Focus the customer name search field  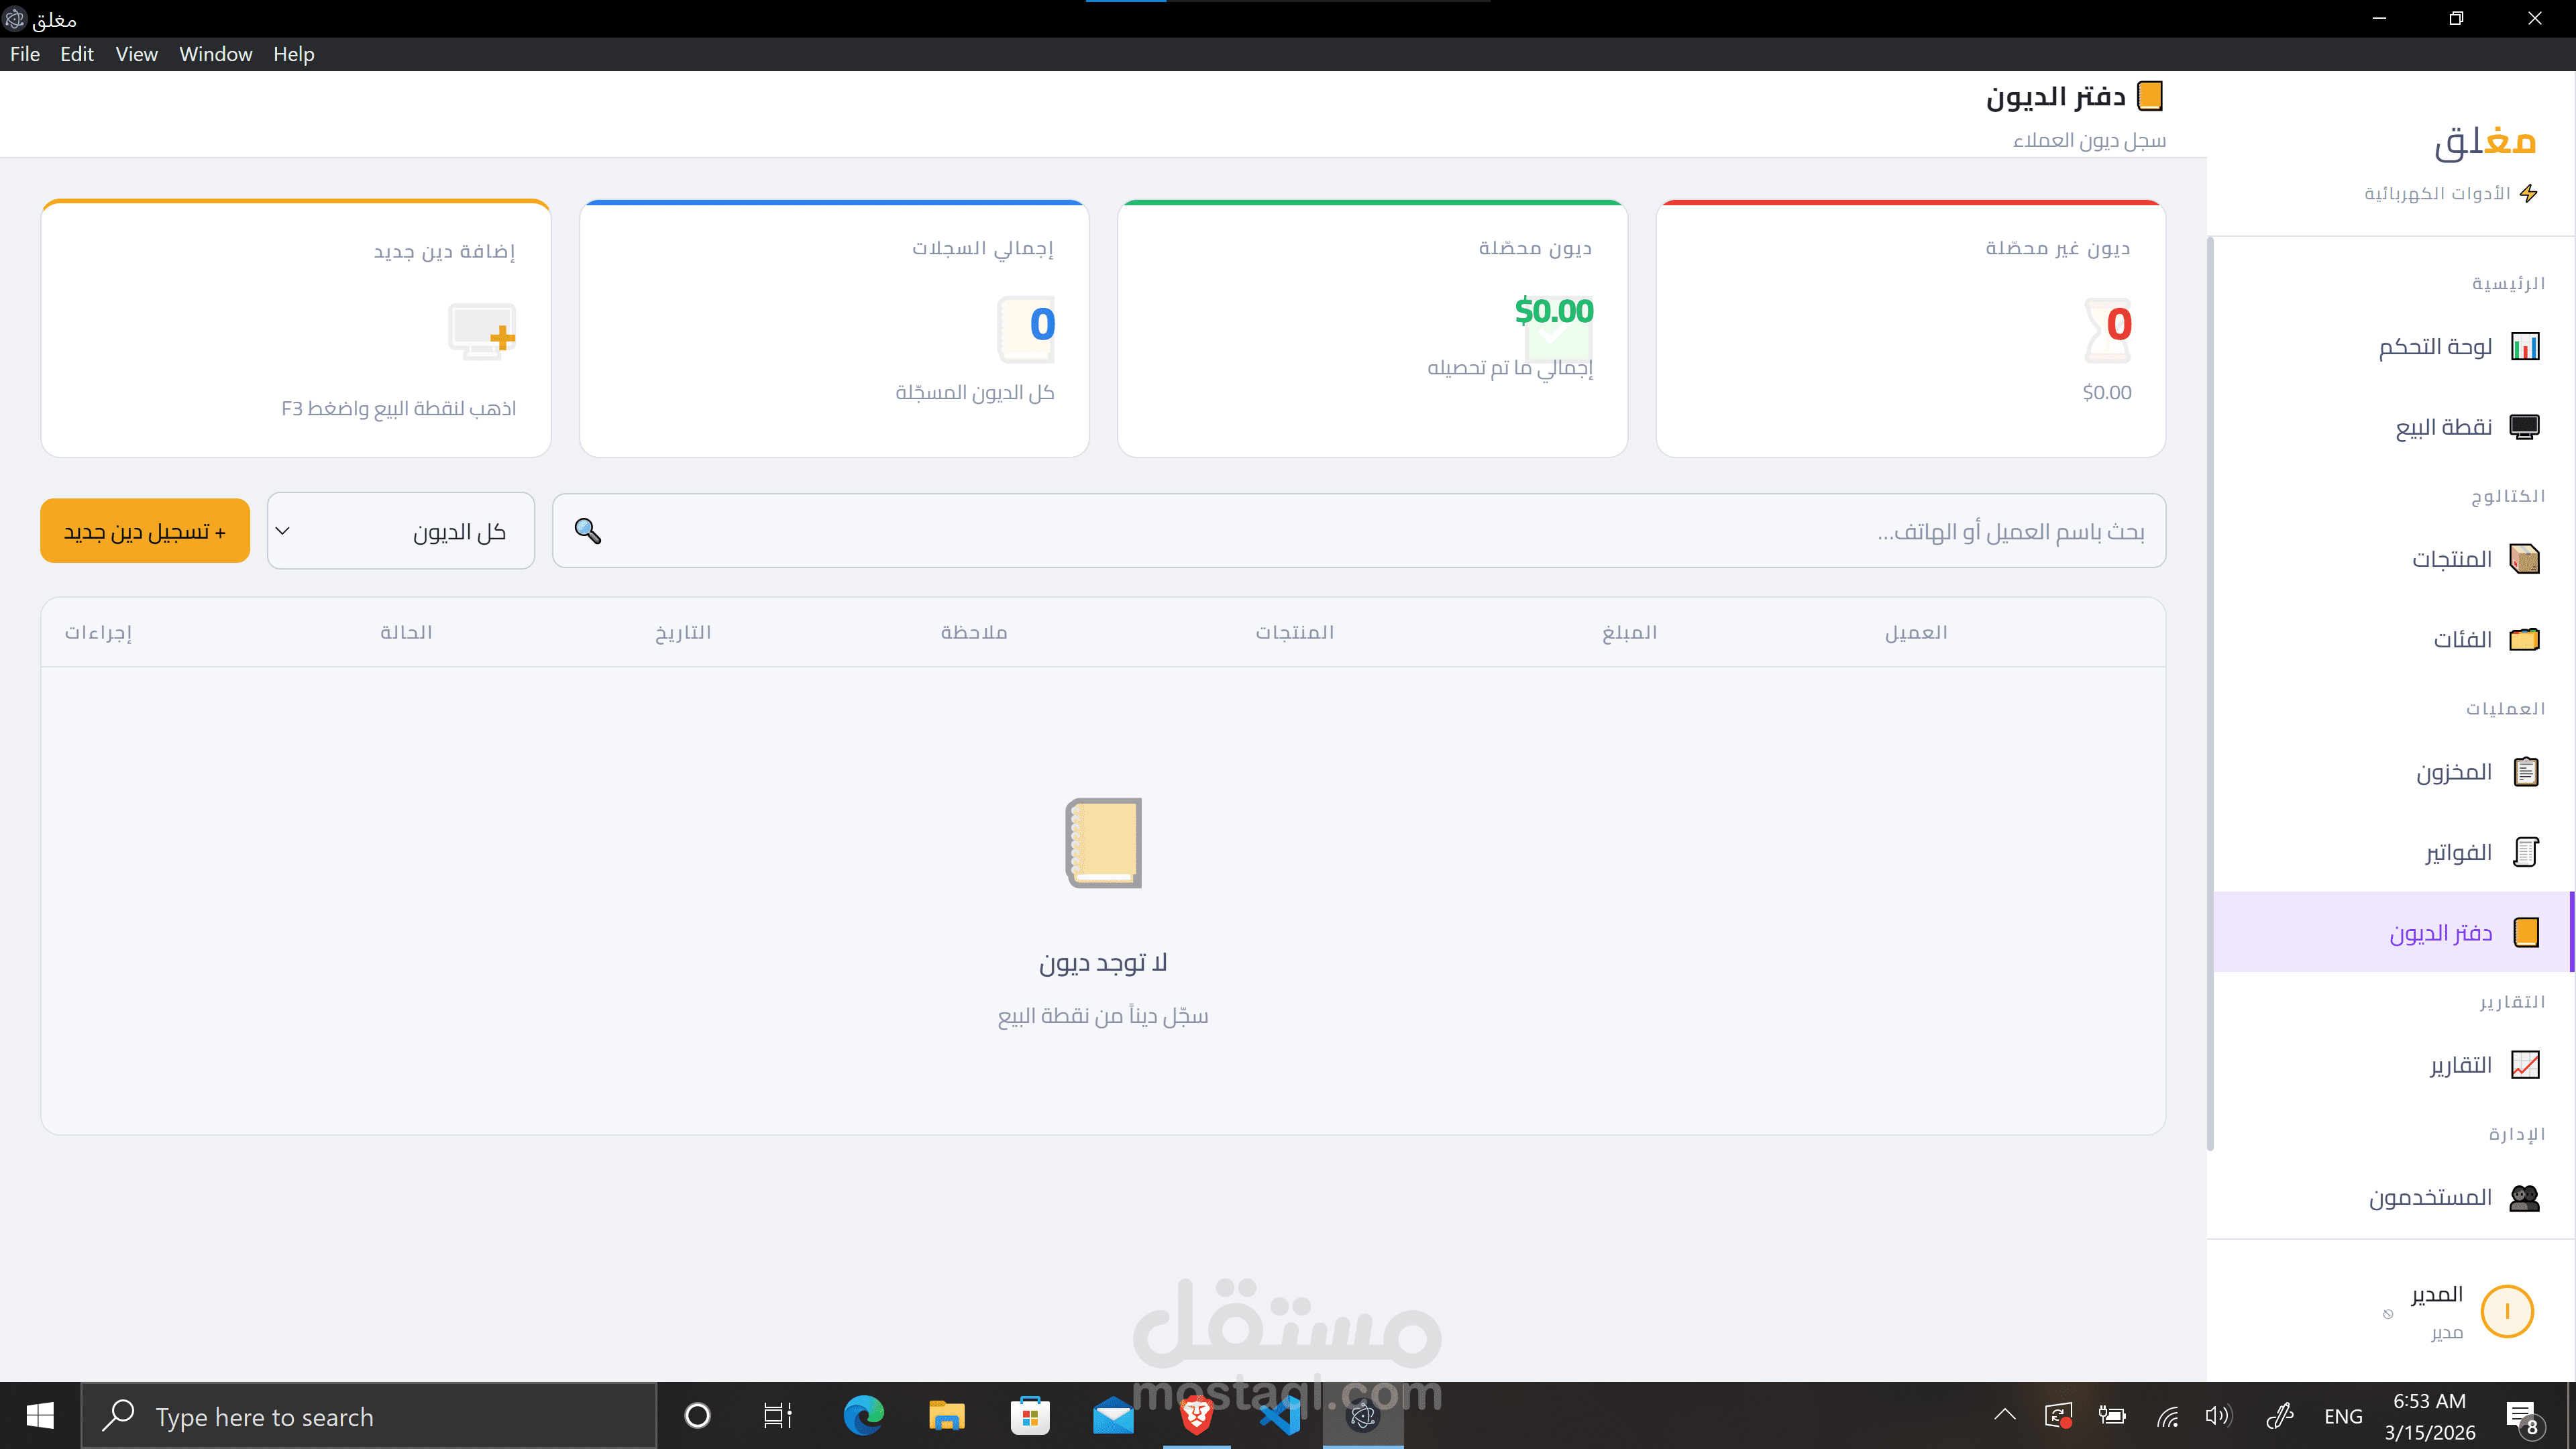(1380, 531)
